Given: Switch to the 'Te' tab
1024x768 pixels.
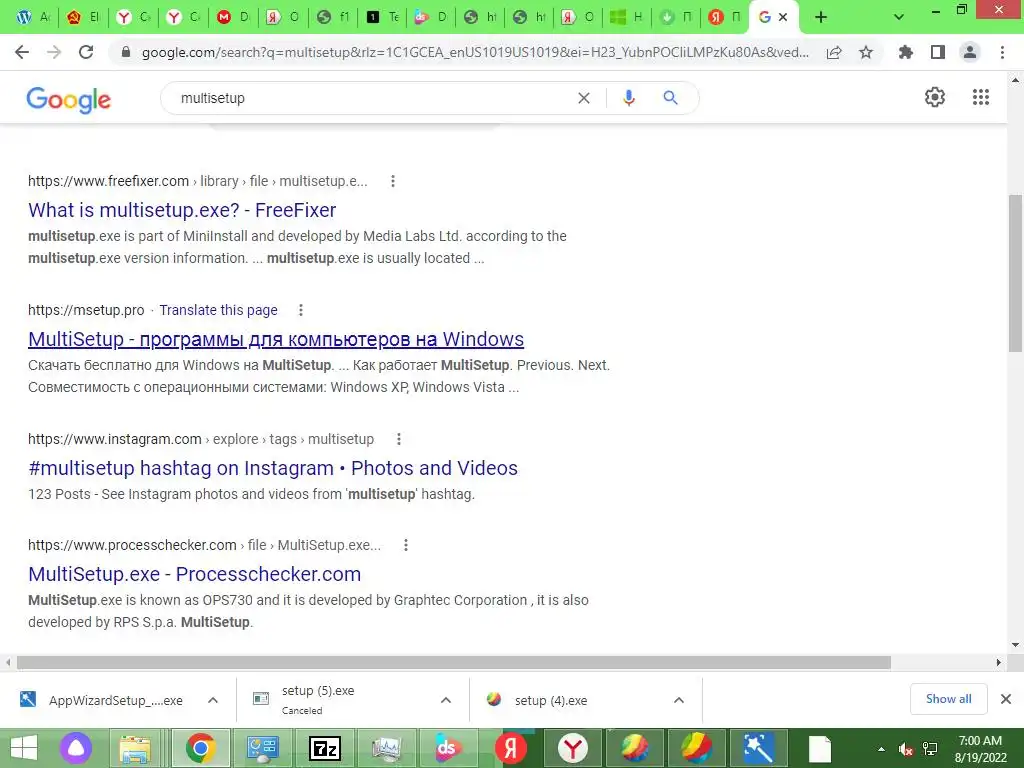Looking at the screenshot, I should [382, 17].
